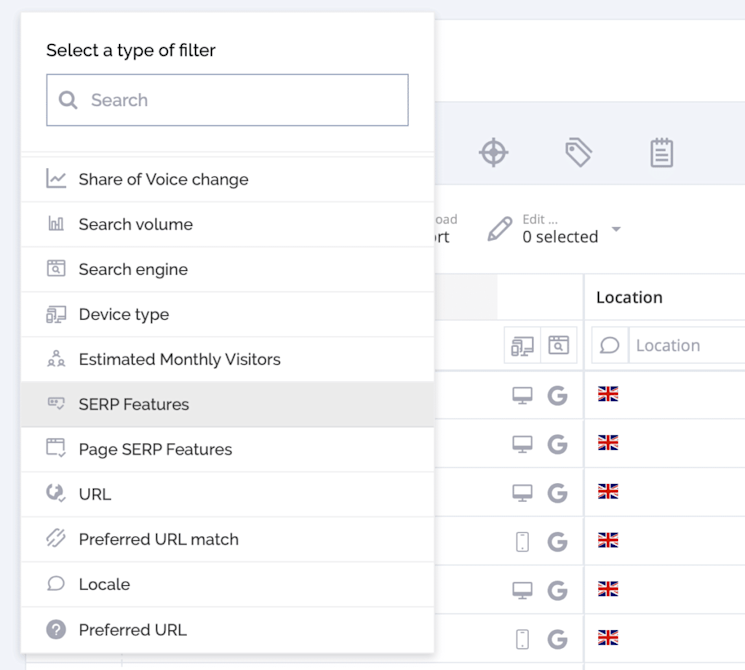Select the Search engine filter type

tap(133, 270)
